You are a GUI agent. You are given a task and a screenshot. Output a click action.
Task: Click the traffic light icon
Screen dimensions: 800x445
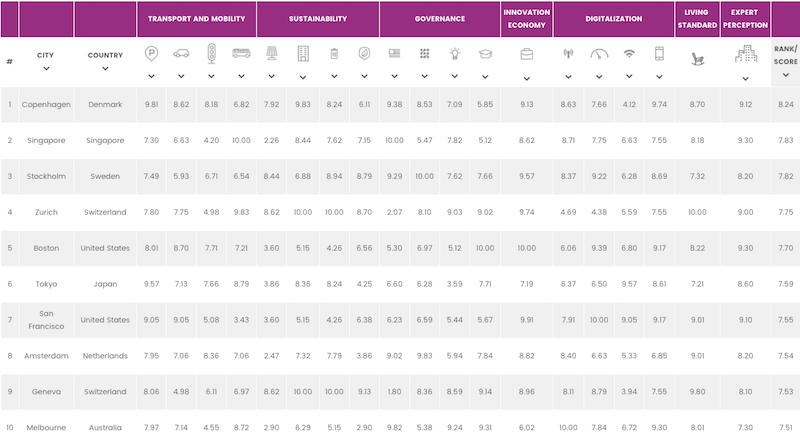click(x=211, y=55)
